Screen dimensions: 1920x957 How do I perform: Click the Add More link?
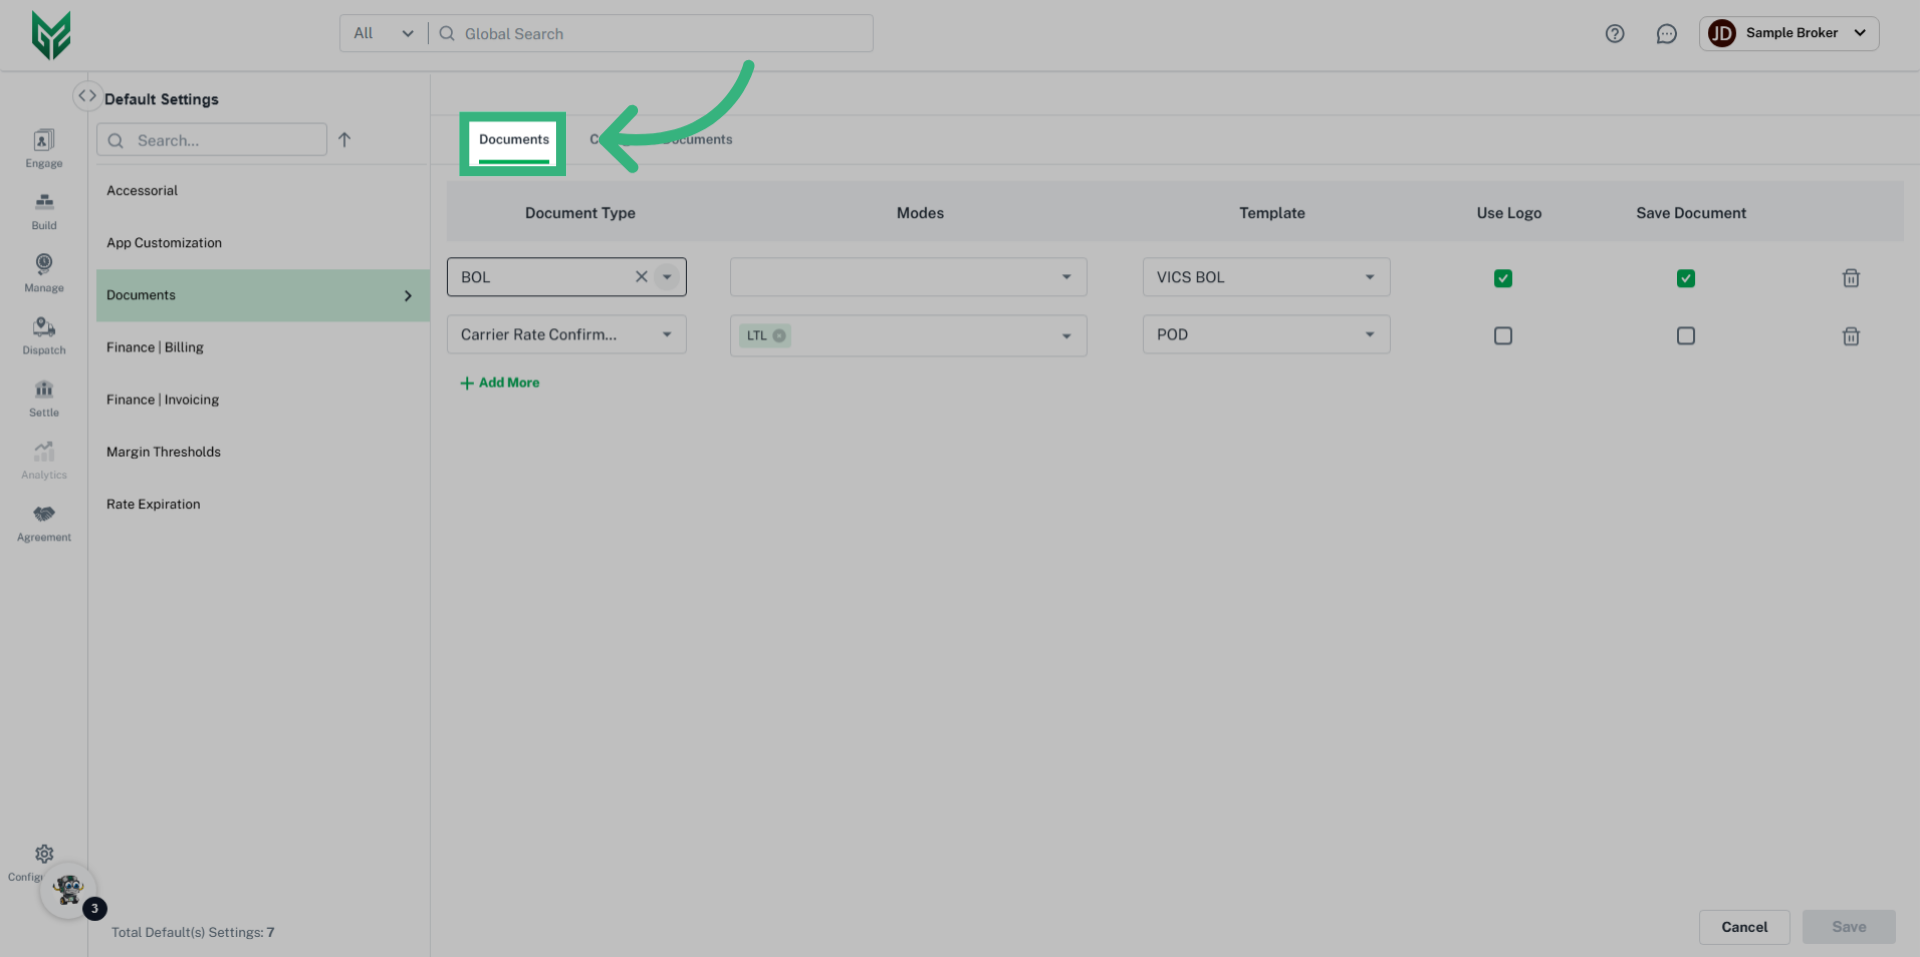click(499, 382)
